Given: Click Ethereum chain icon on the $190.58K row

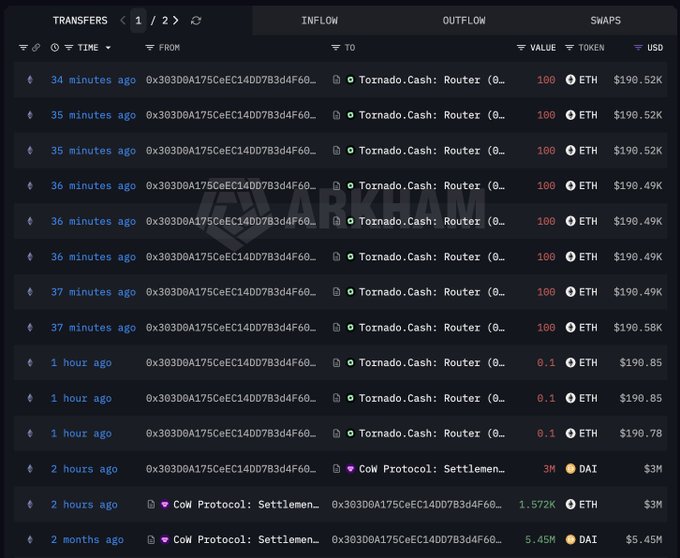Looking at the screenshot, I should pos(30,327).
